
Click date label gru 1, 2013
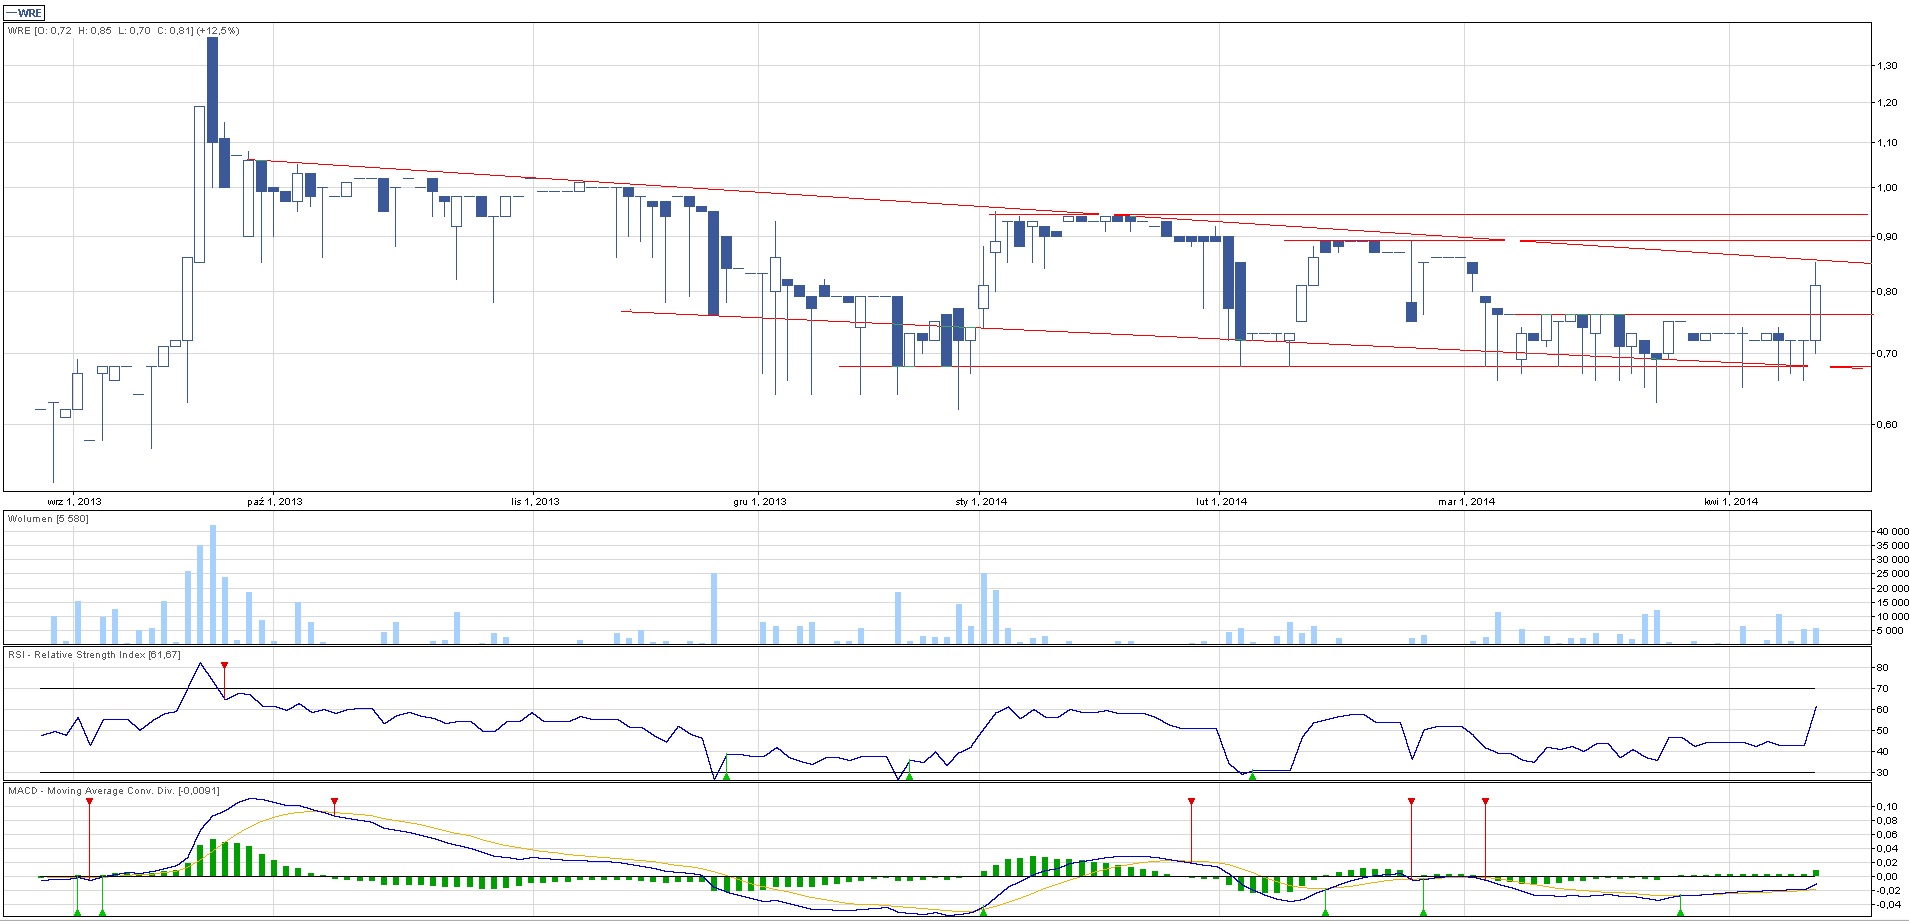tap(760, 502)
